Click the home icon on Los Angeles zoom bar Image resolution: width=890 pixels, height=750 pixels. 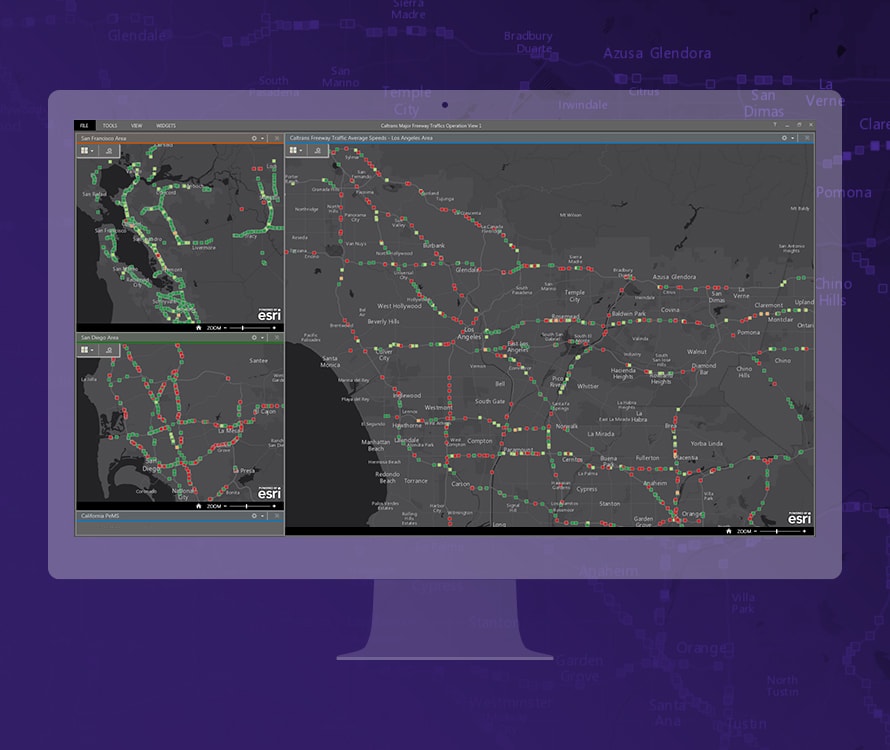pos(729,531)
